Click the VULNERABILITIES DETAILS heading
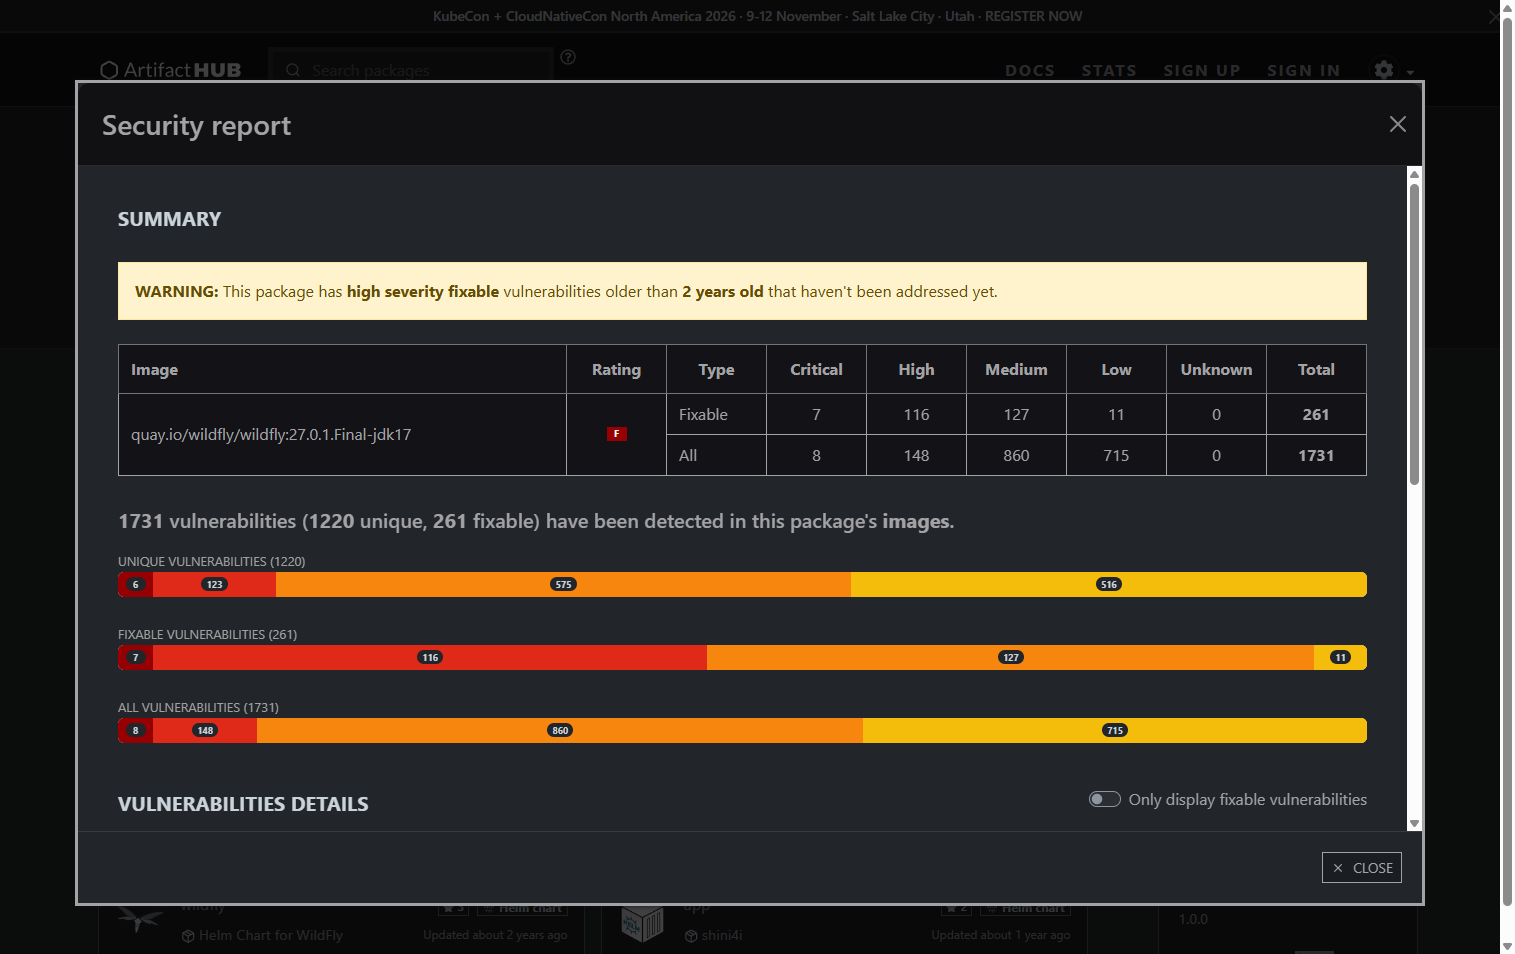1515x954 pixels. pyautogui.click(x=243, y=804)
